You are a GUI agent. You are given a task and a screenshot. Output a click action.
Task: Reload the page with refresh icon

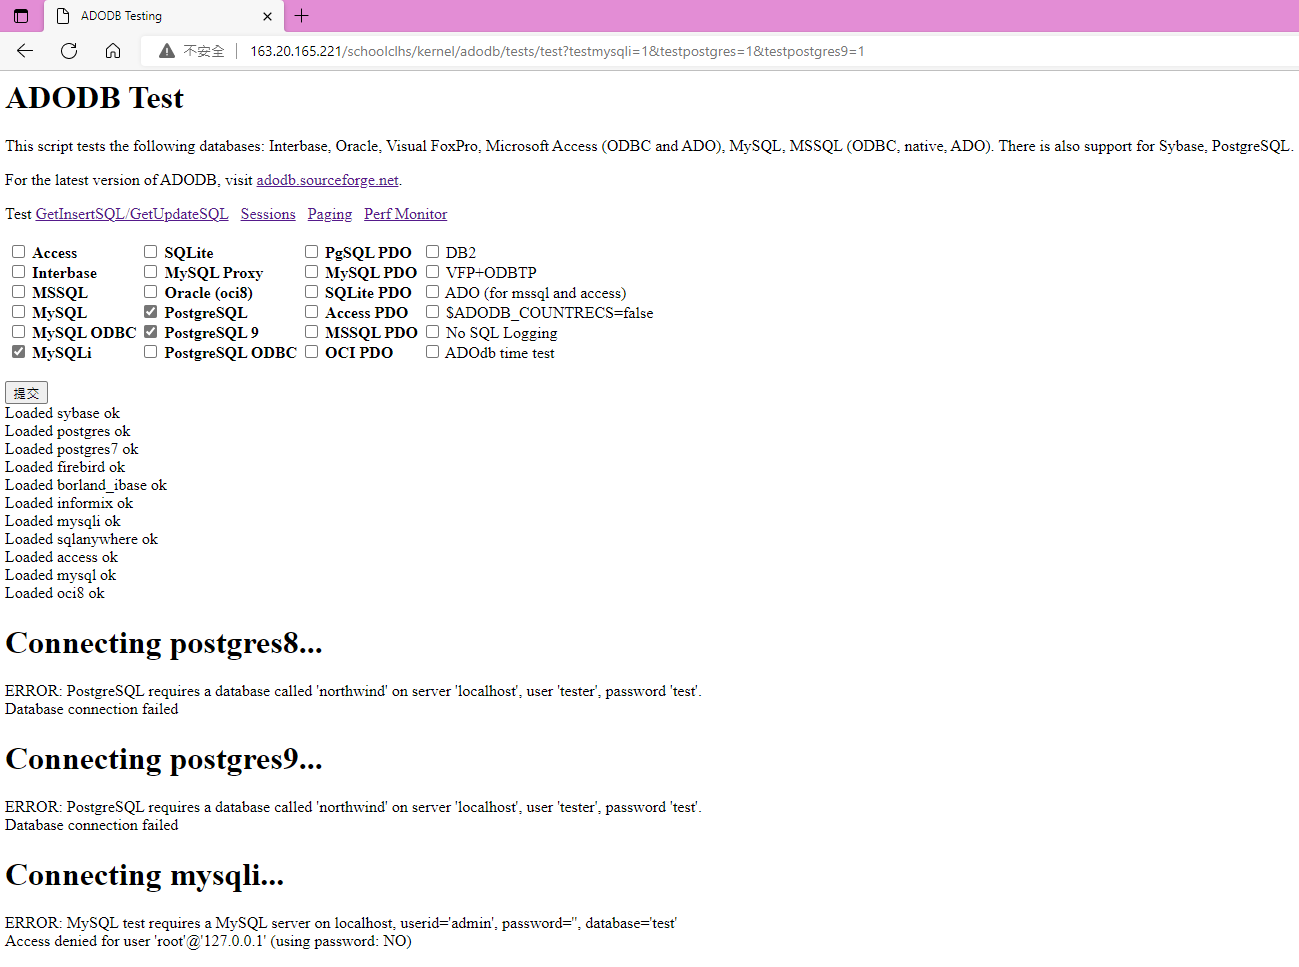coord(69,51)
